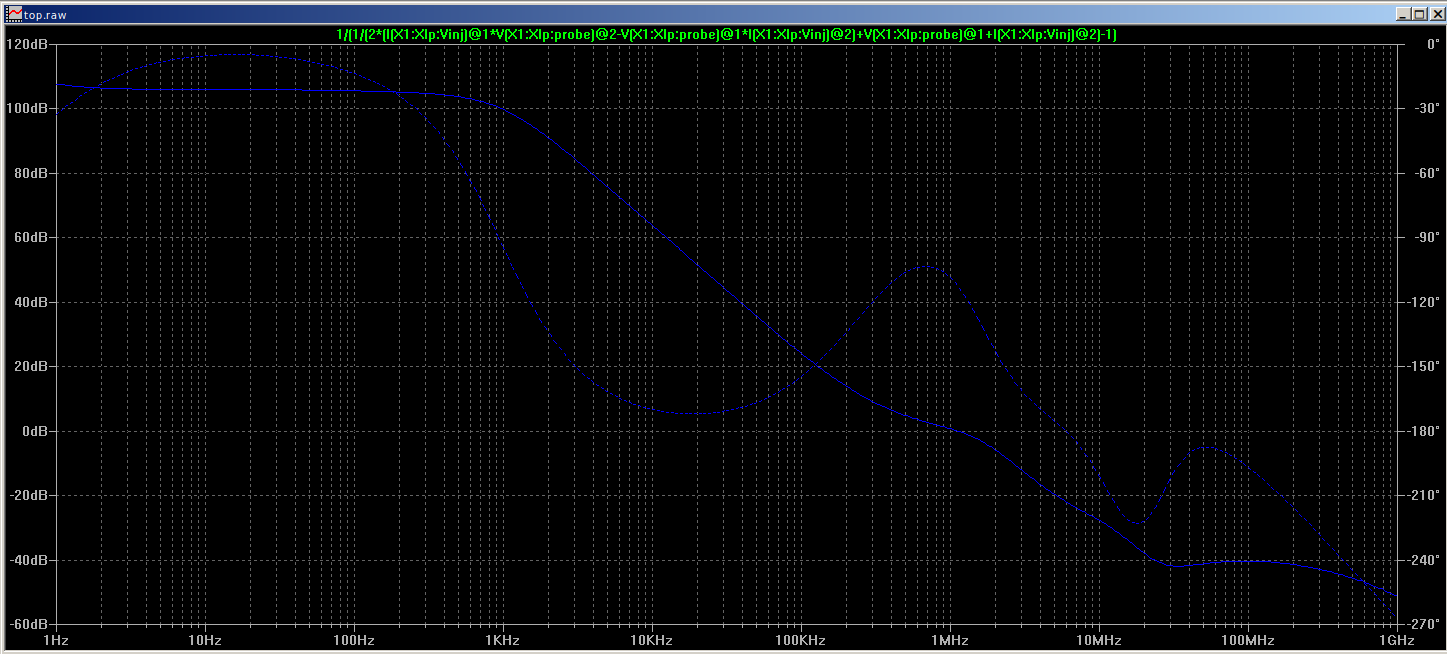Click the -120° phase axis label
Image resolution: width=1447 pixels, height=654 pixels.
[1421, 302]
